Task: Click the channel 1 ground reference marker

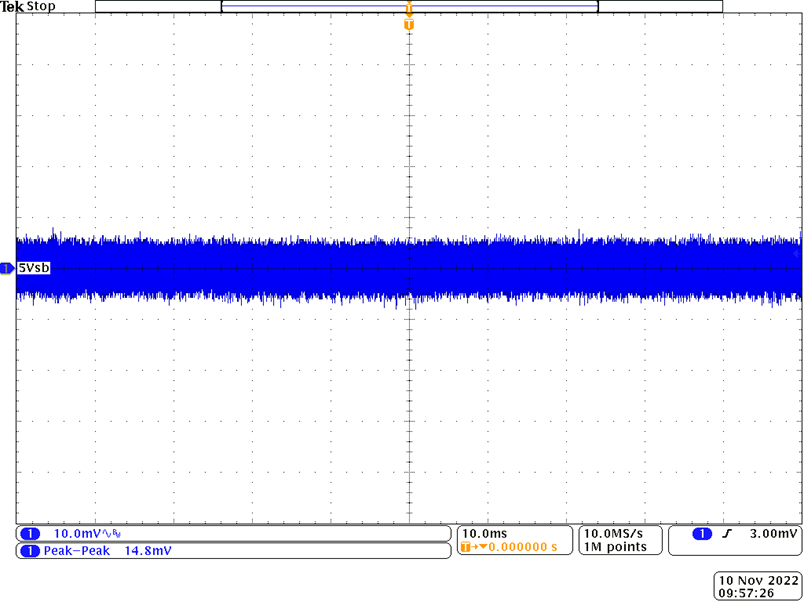Action: 7,268
